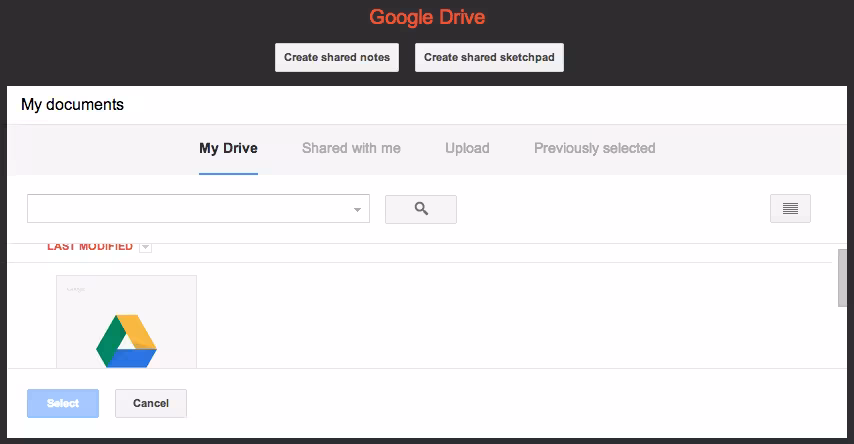This screenshot has height=444, width=854.
Task: Click the file list vertical scrollbar
Action: pyautogui.click(x=842, y=278)
